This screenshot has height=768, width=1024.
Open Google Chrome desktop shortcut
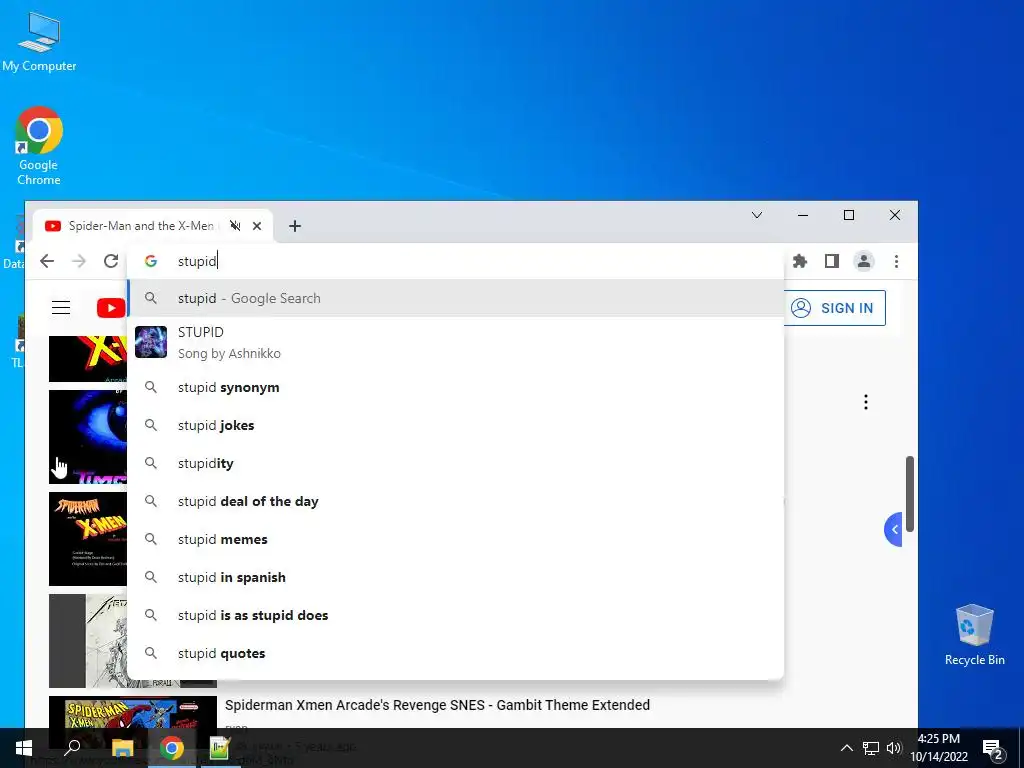point(39,146)
